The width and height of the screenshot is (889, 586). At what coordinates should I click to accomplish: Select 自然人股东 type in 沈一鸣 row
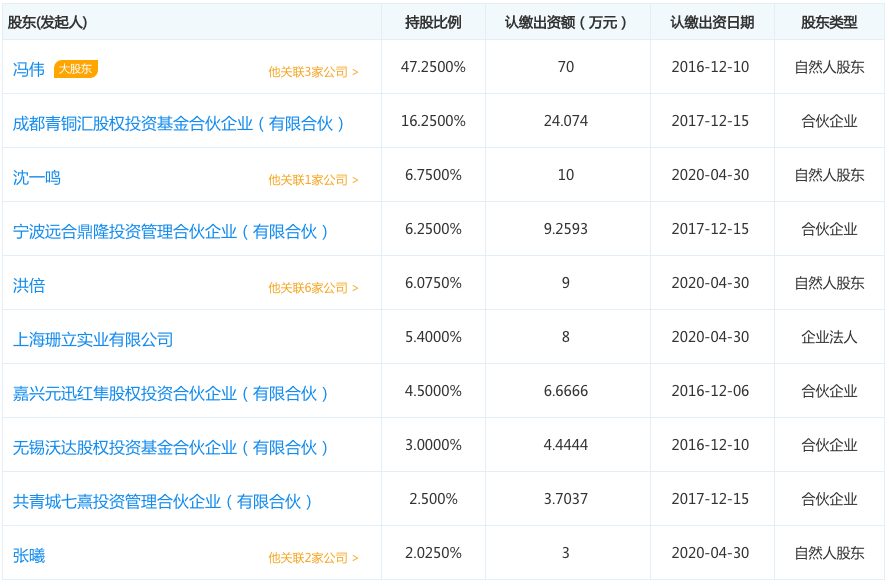coord(829,175)
